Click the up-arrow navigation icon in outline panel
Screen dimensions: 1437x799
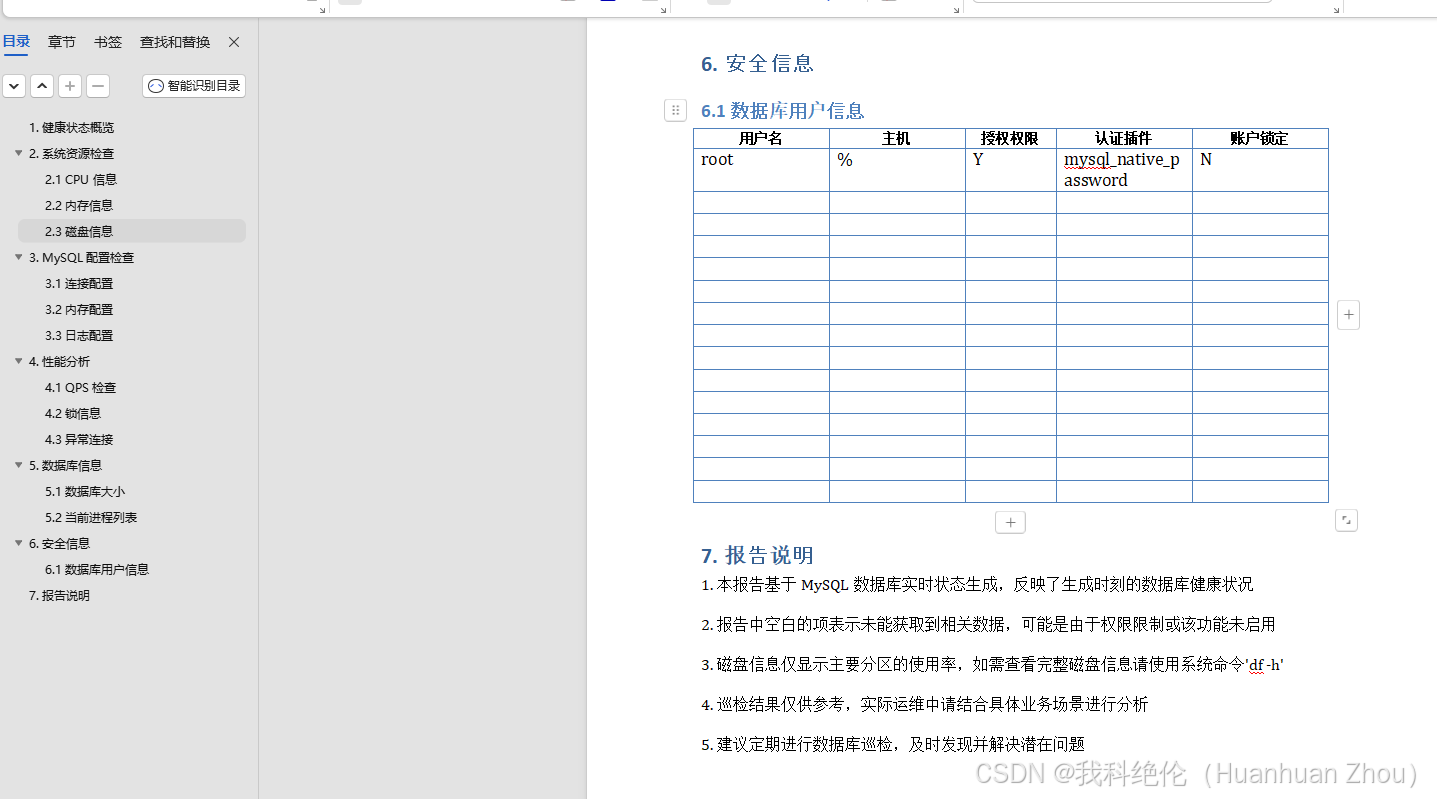(41, 86)
